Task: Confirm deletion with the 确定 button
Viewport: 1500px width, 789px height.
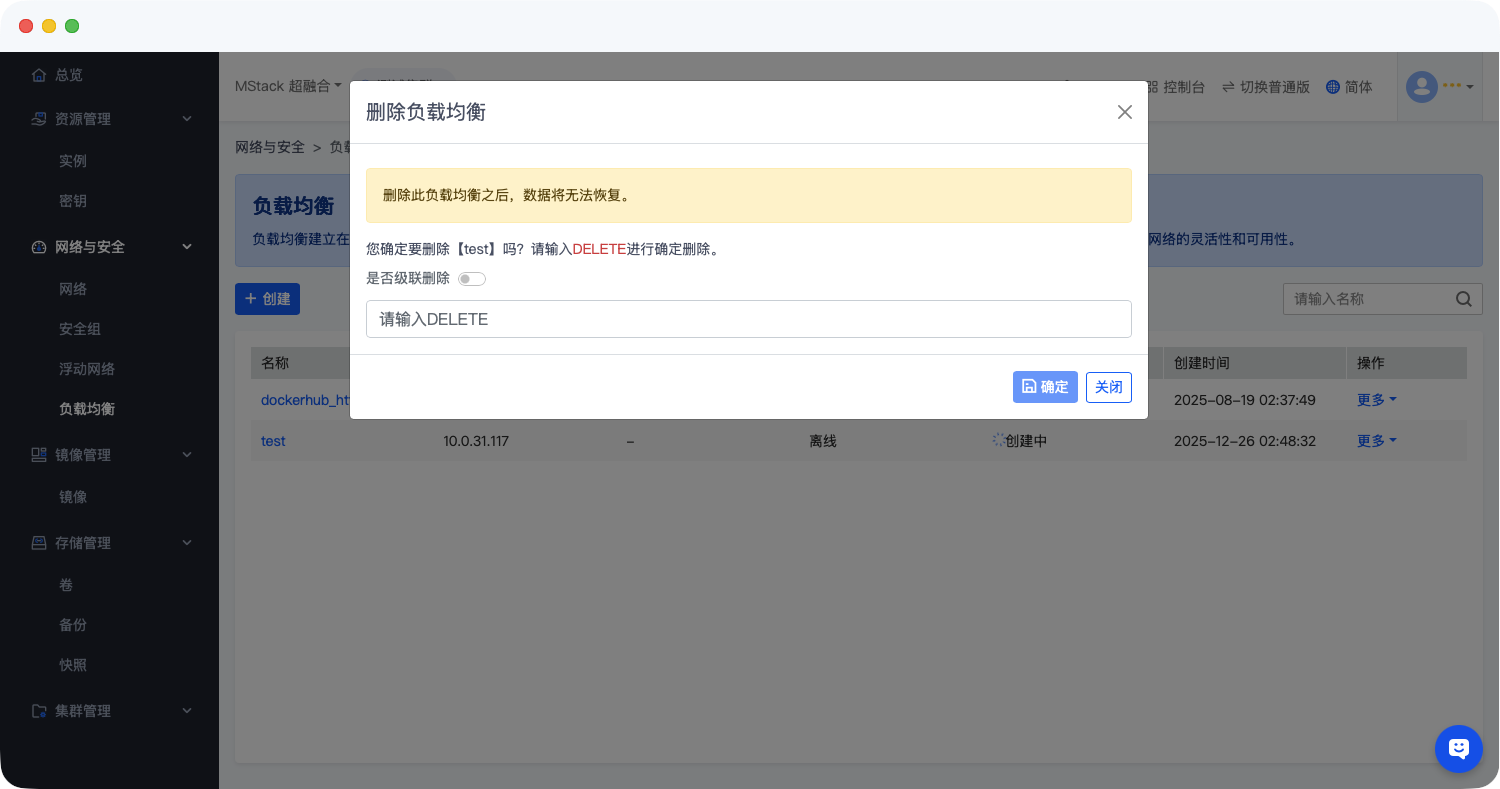Action: click(1045, 387)
